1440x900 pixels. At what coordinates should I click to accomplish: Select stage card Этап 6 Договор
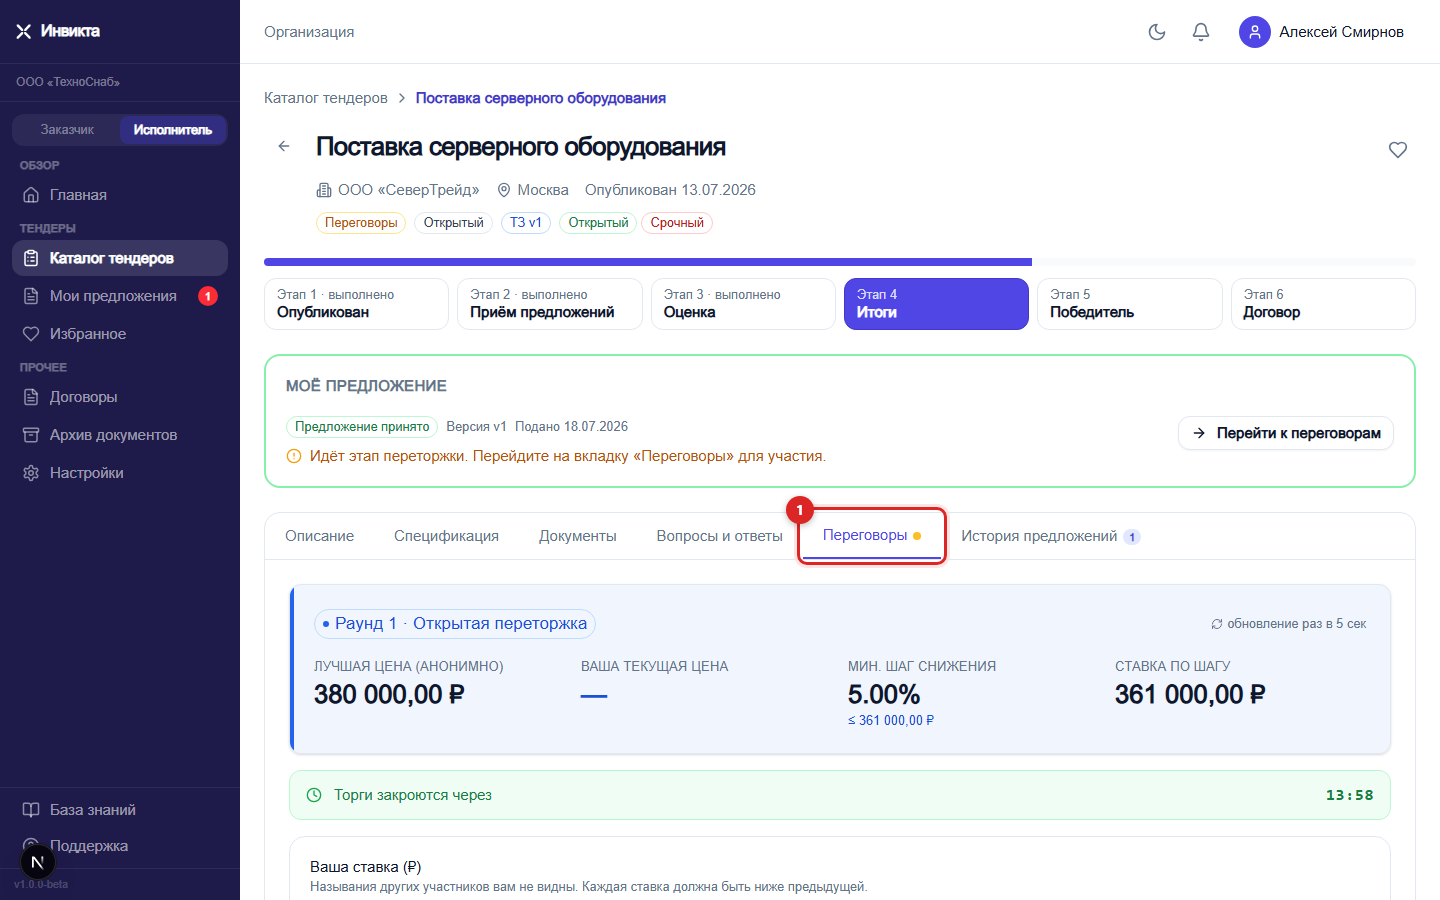pos(1323,304)
